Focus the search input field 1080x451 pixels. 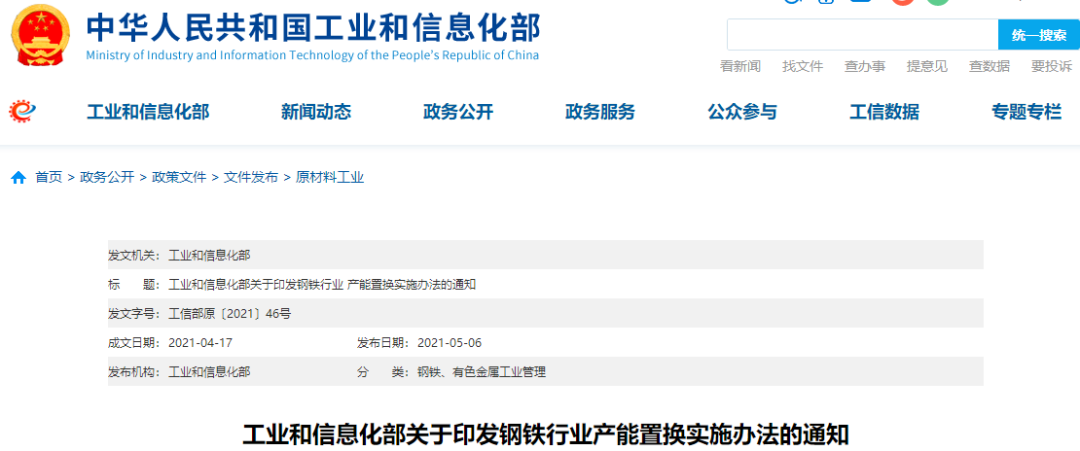click(861, 35)
